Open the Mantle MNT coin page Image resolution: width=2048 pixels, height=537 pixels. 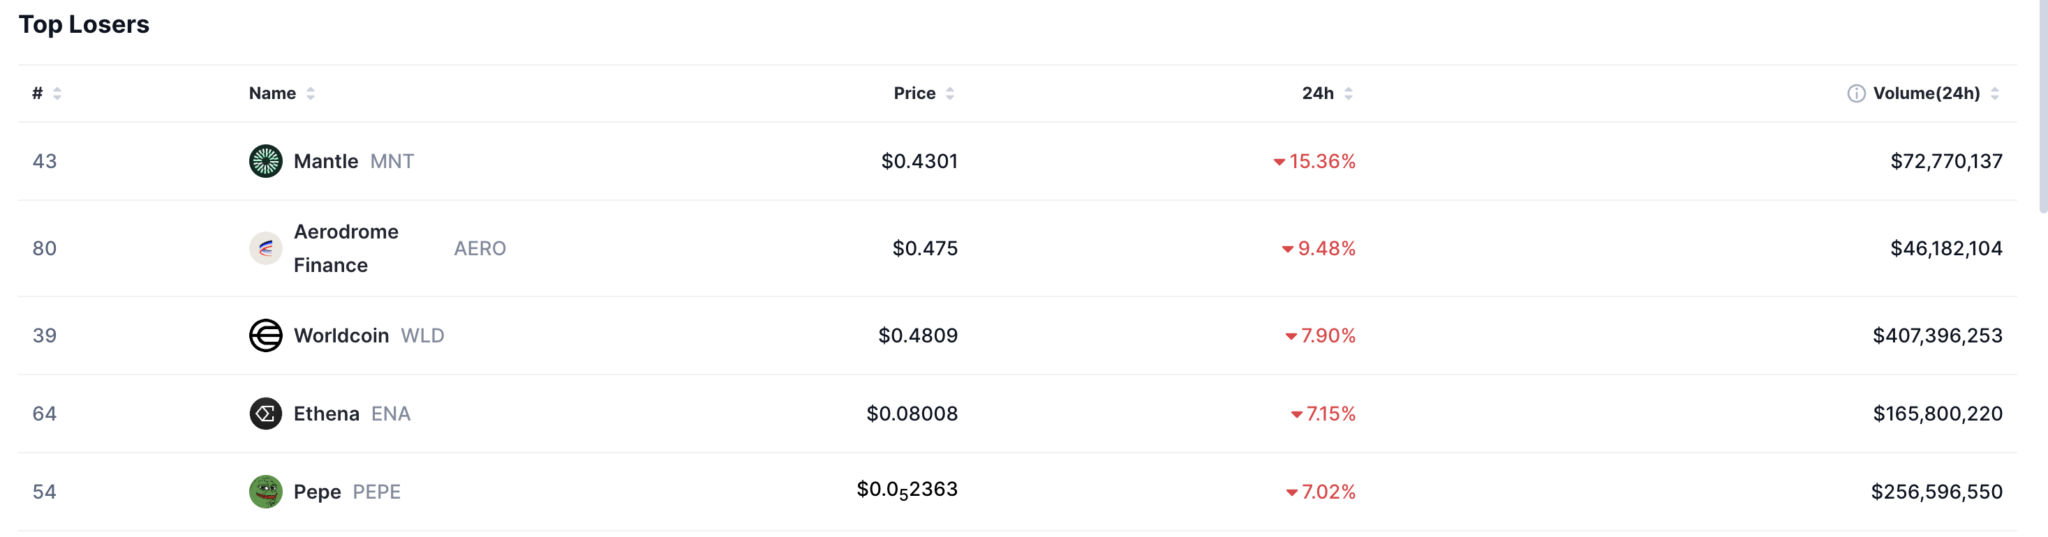(x=353, y=161)
